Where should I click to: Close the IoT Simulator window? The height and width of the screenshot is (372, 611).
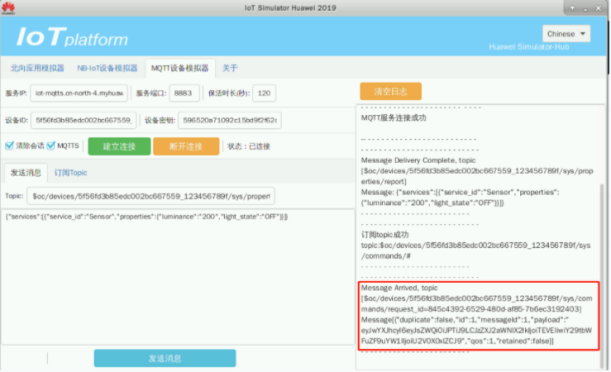598,8
